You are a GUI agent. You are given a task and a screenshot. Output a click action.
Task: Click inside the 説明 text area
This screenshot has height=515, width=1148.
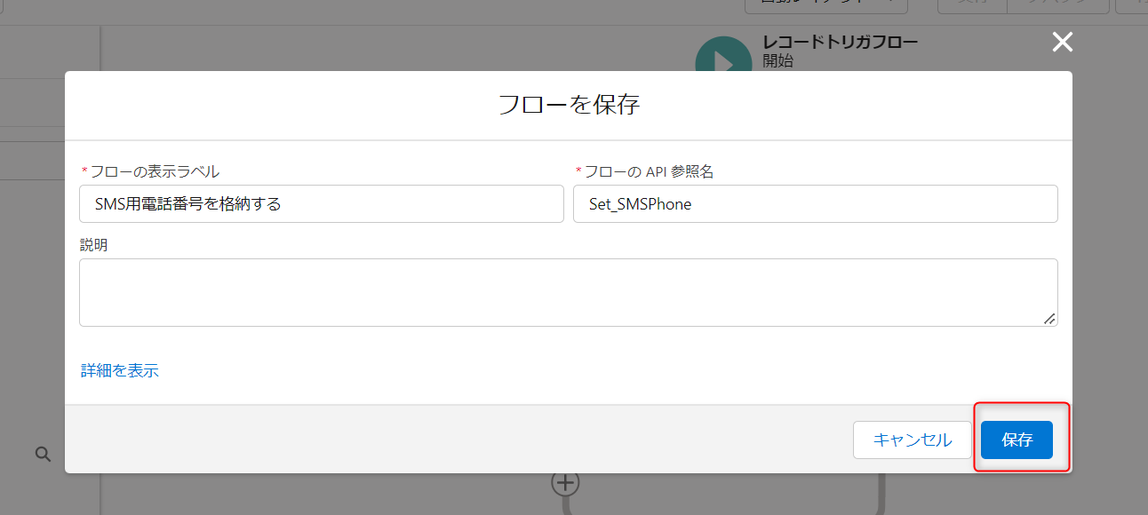click(x=568, y=292)
